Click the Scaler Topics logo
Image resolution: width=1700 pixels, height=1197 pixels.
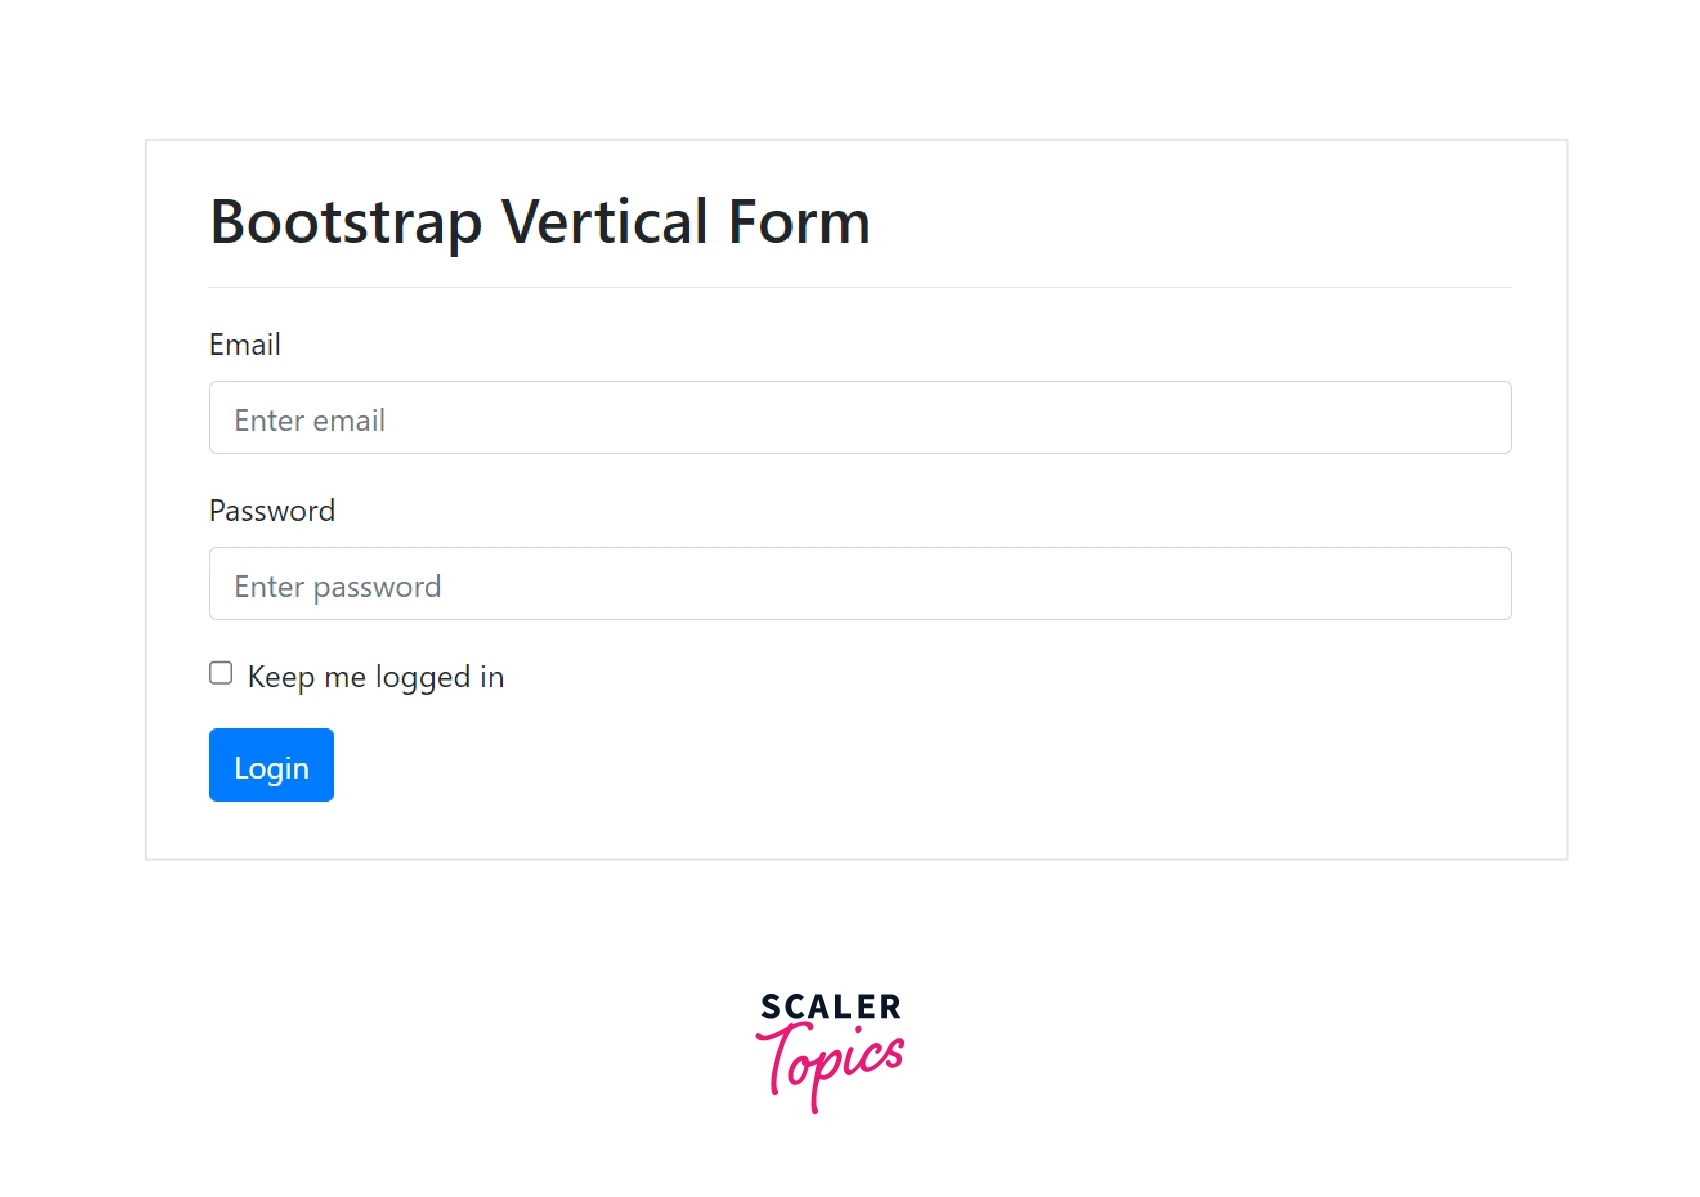pyautogui.click(x=830, y=1050)
